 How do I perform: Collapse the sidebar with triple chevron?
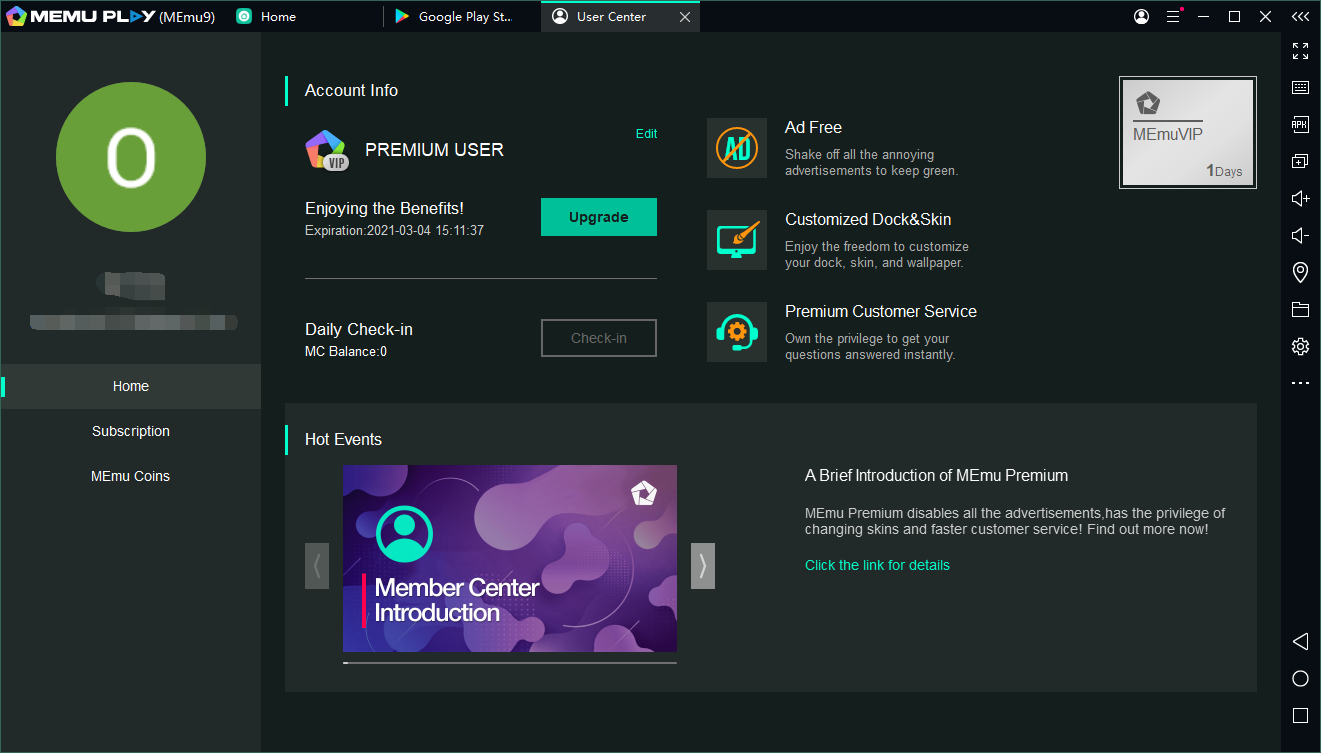pyautogui.click(x=1300, y=17)
